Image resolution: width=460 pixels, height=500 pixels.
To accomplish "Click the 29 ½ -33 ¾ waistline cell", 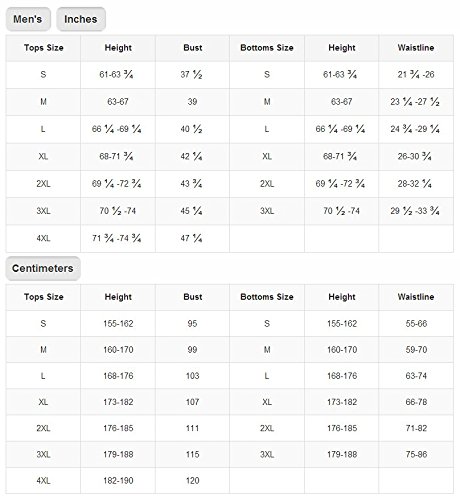I will click(416, 211).
